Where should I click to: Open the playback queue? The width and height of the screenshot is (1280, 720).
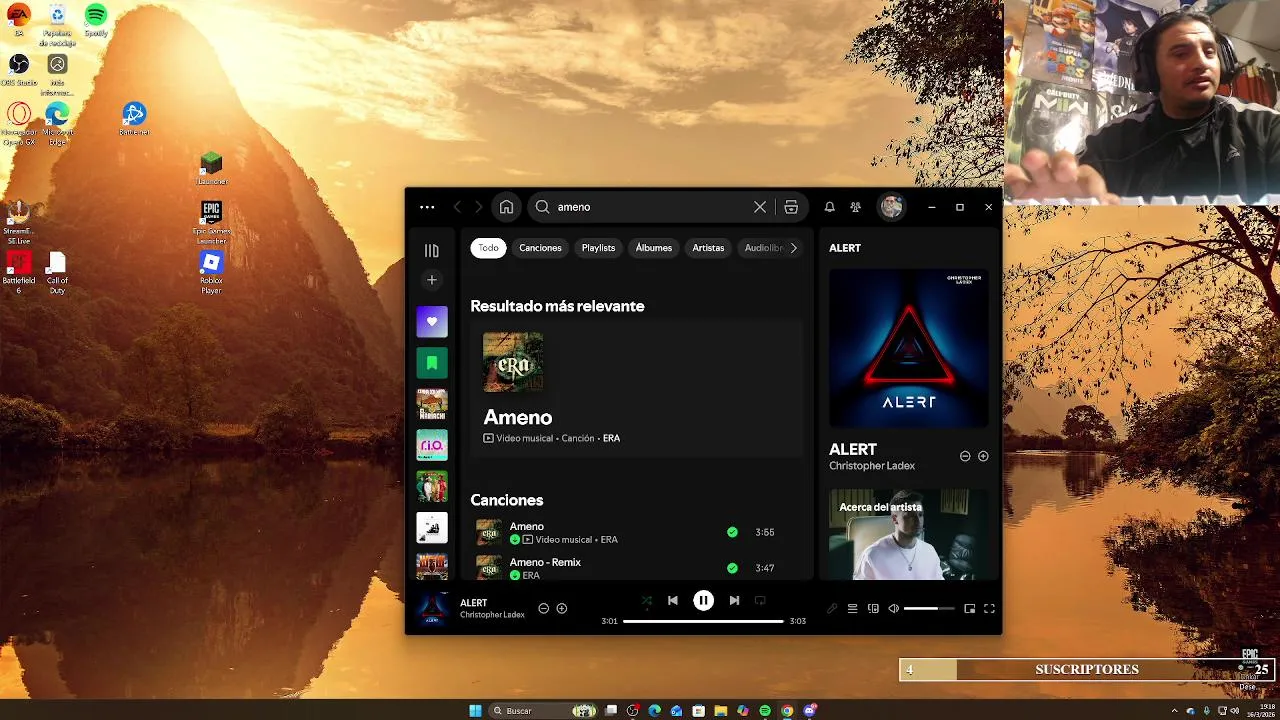point(852,608)
